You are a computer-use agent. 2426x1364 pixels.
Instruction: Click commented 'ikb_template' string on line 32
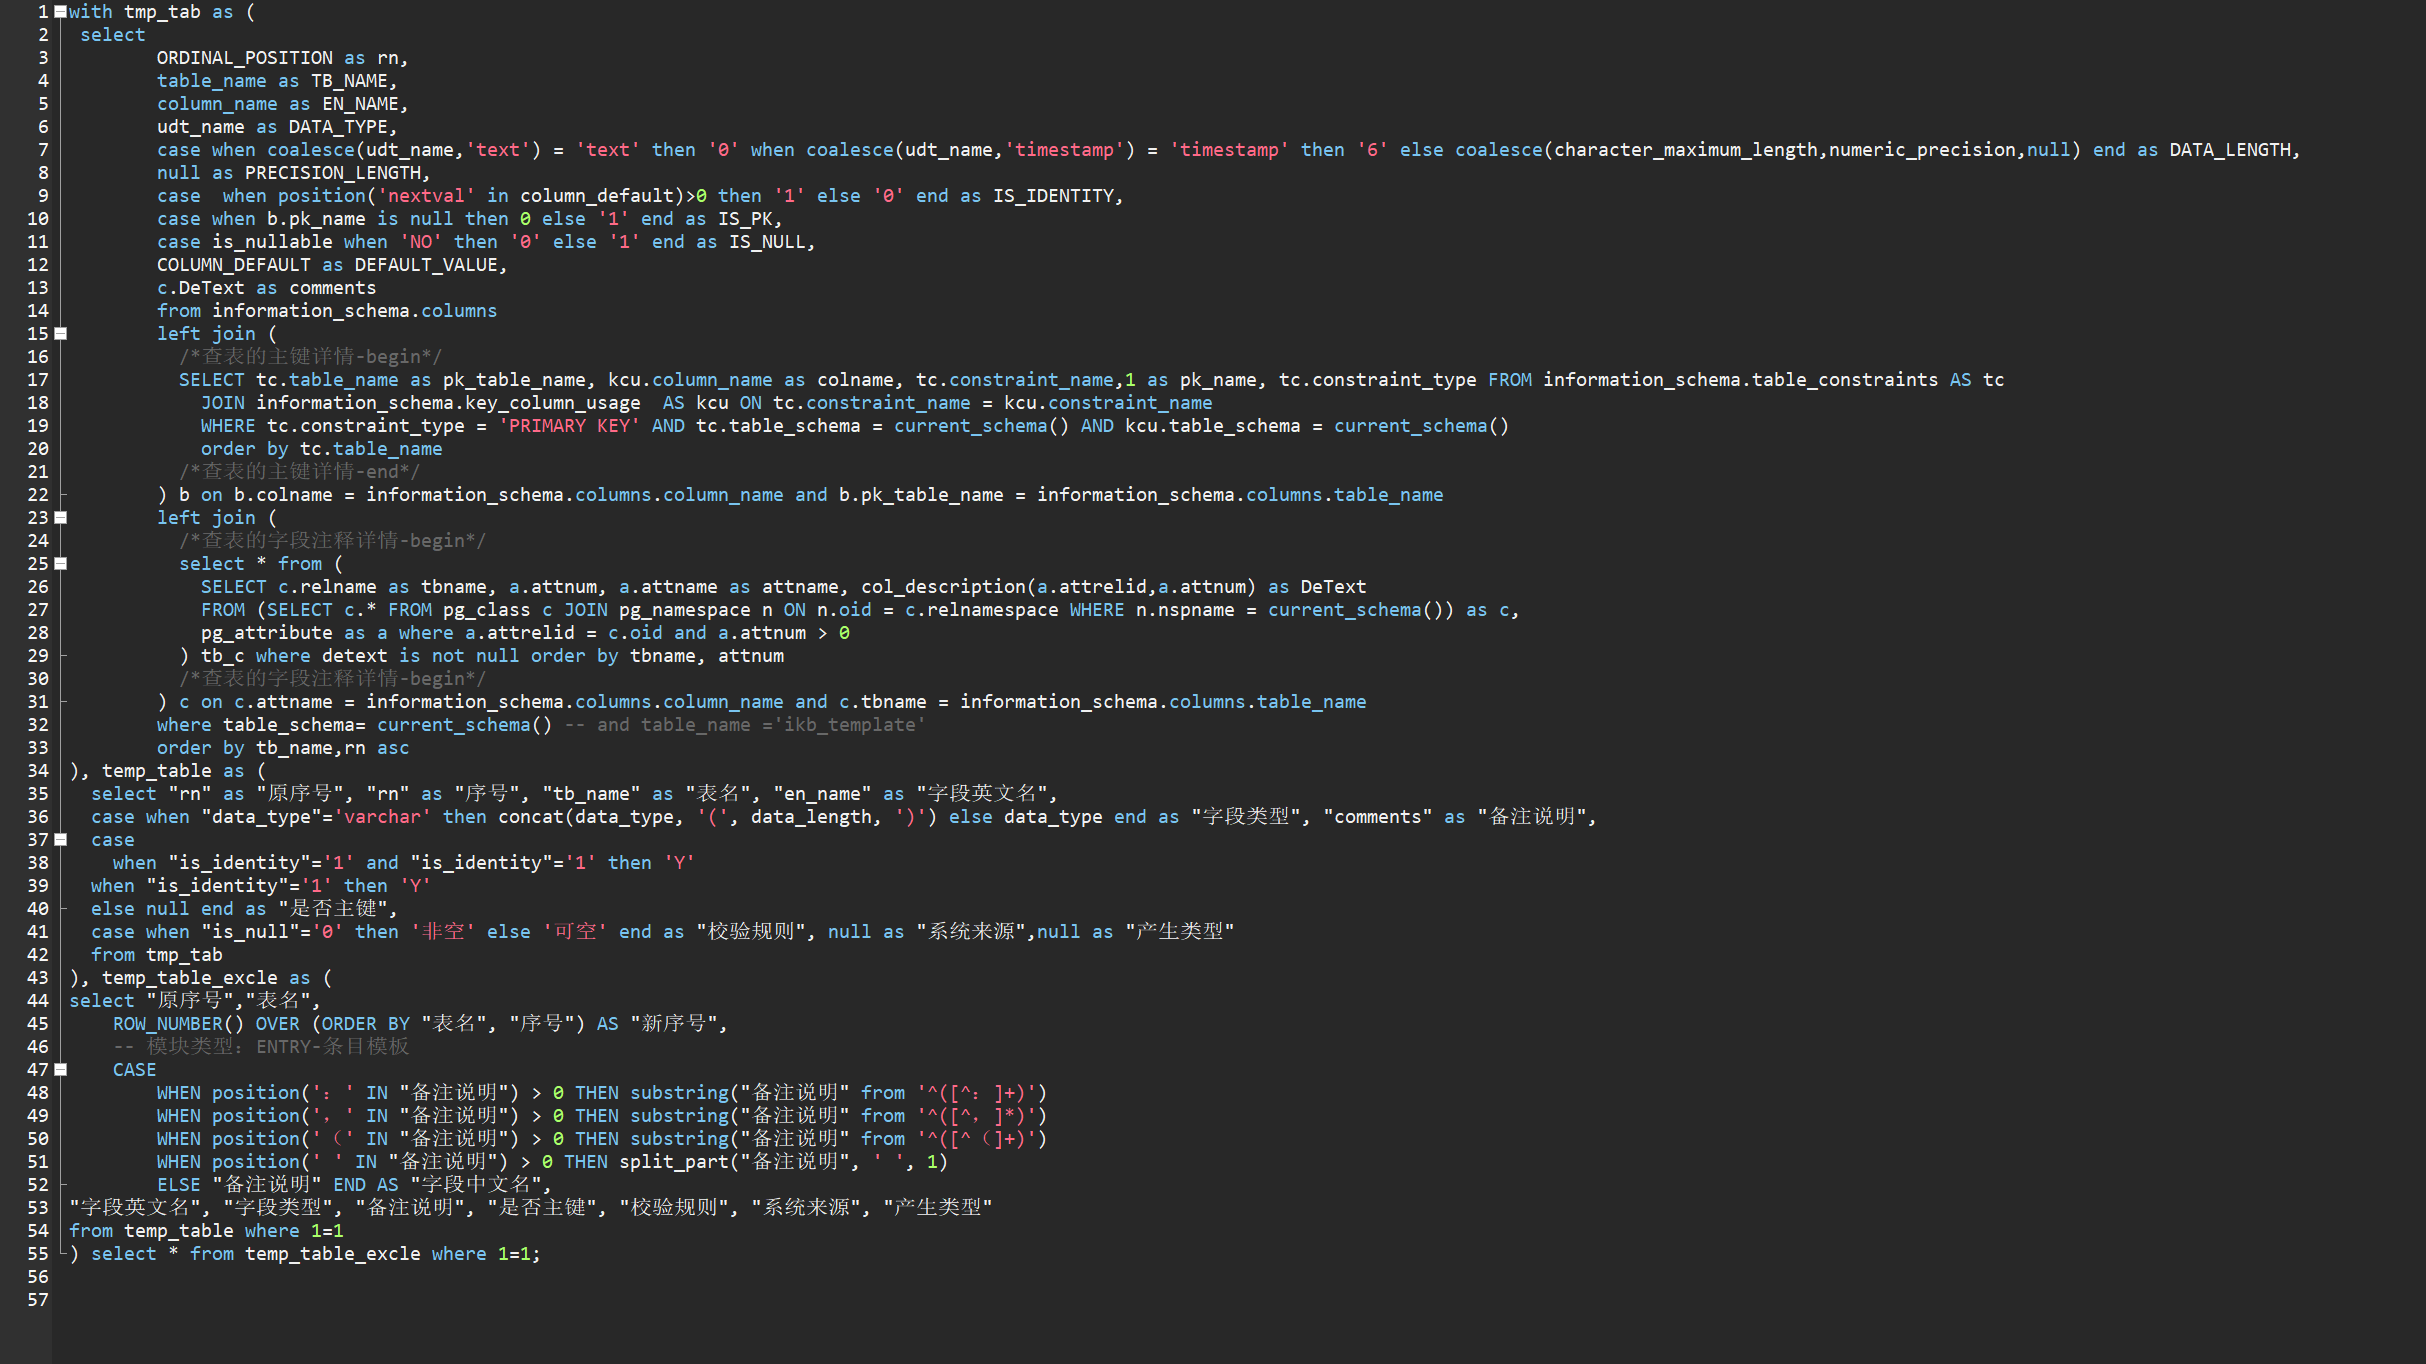pyautogui.click(x=850, y=725)
